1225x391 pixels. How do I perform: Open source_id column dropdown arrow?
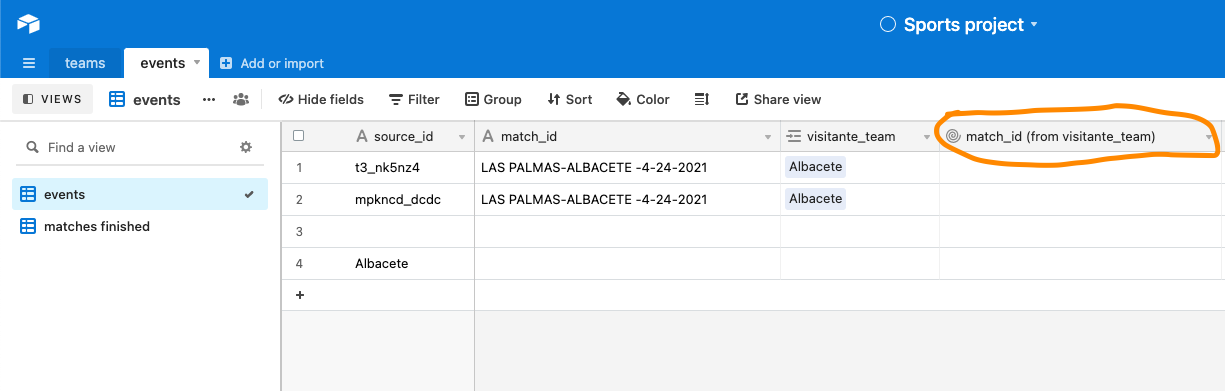(x=462, y=137)
